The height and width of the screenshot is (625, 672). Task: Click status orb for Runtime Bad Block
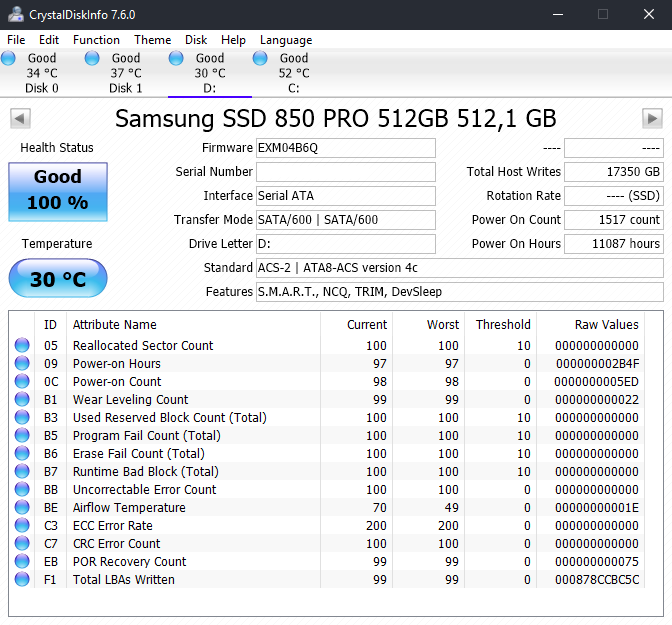(22, 471)
